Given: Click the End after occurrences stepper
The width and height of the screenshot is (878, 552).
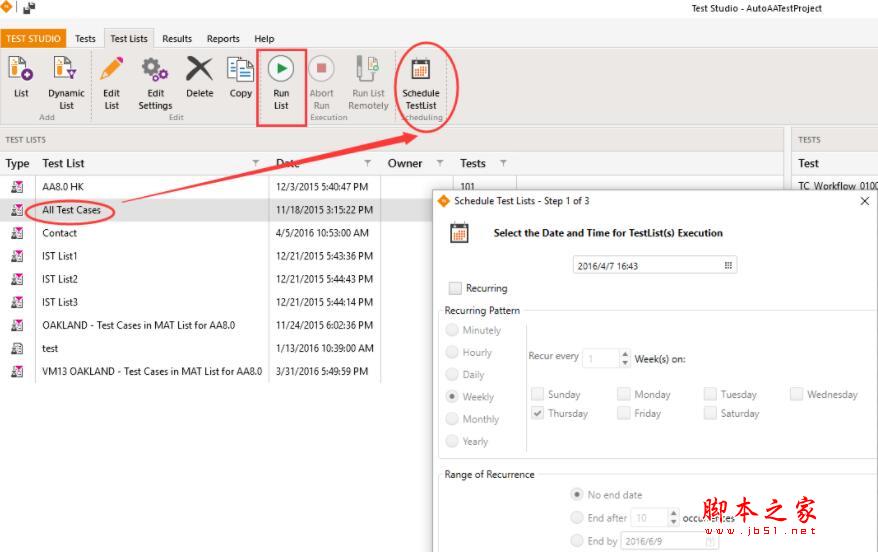Looking at the screenshot, I should tap(674, 517).
